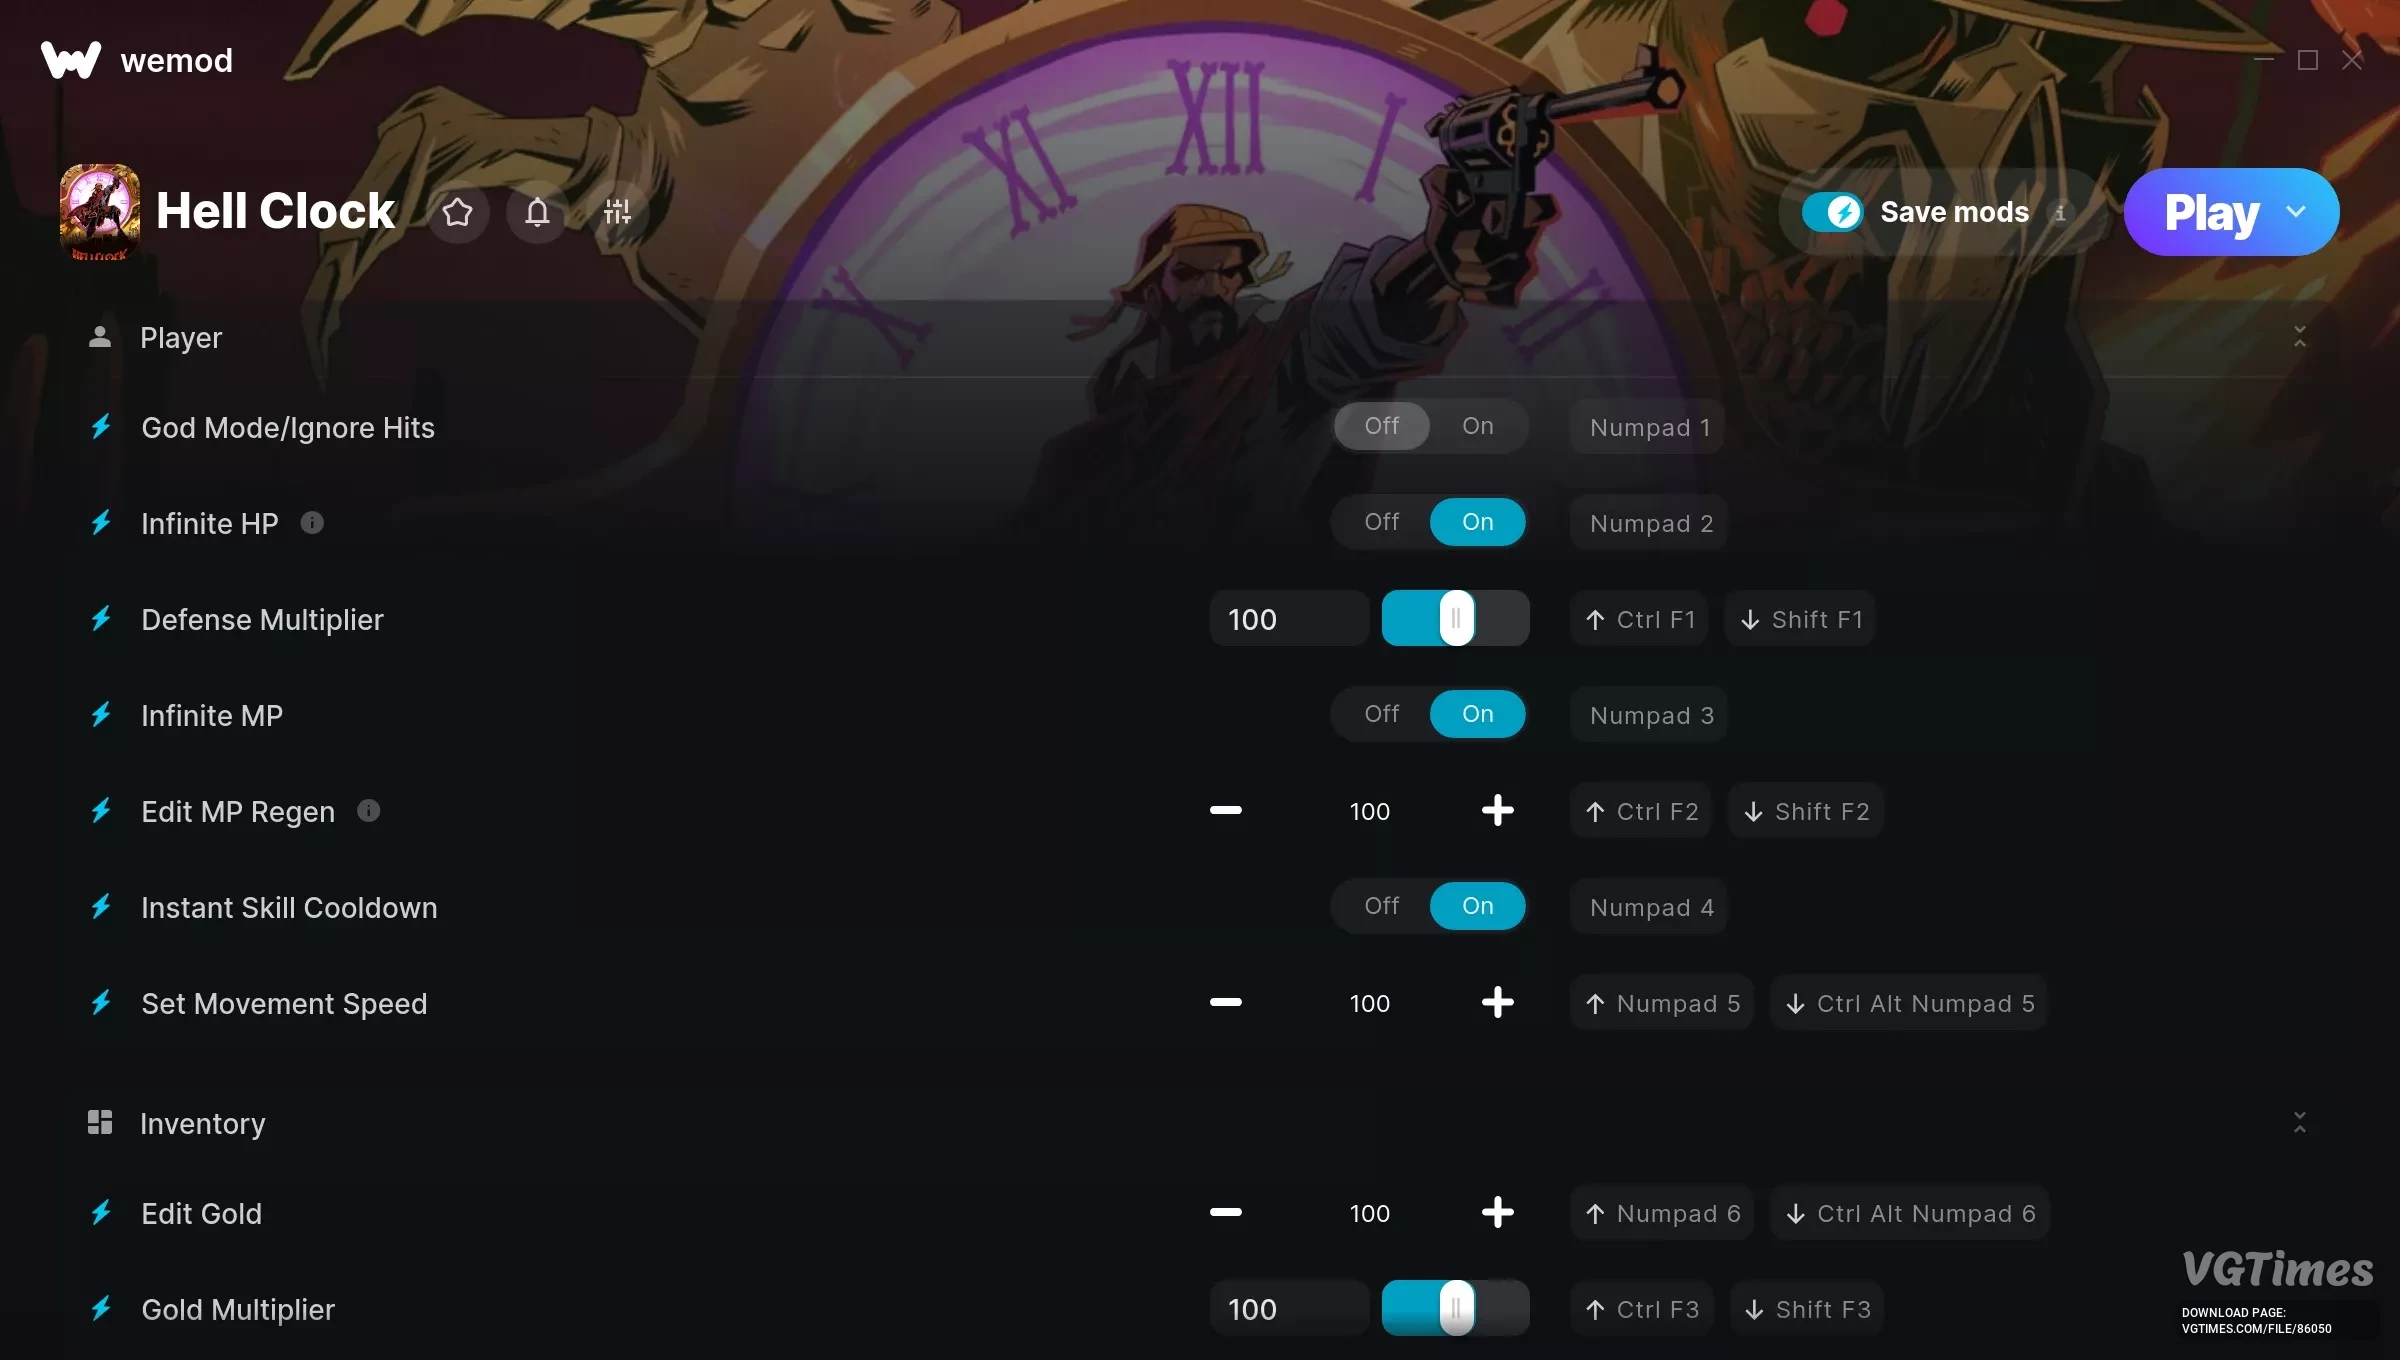The image size is (2400, 1360).
Task: Collapse the Player section
Action: 2300,337
